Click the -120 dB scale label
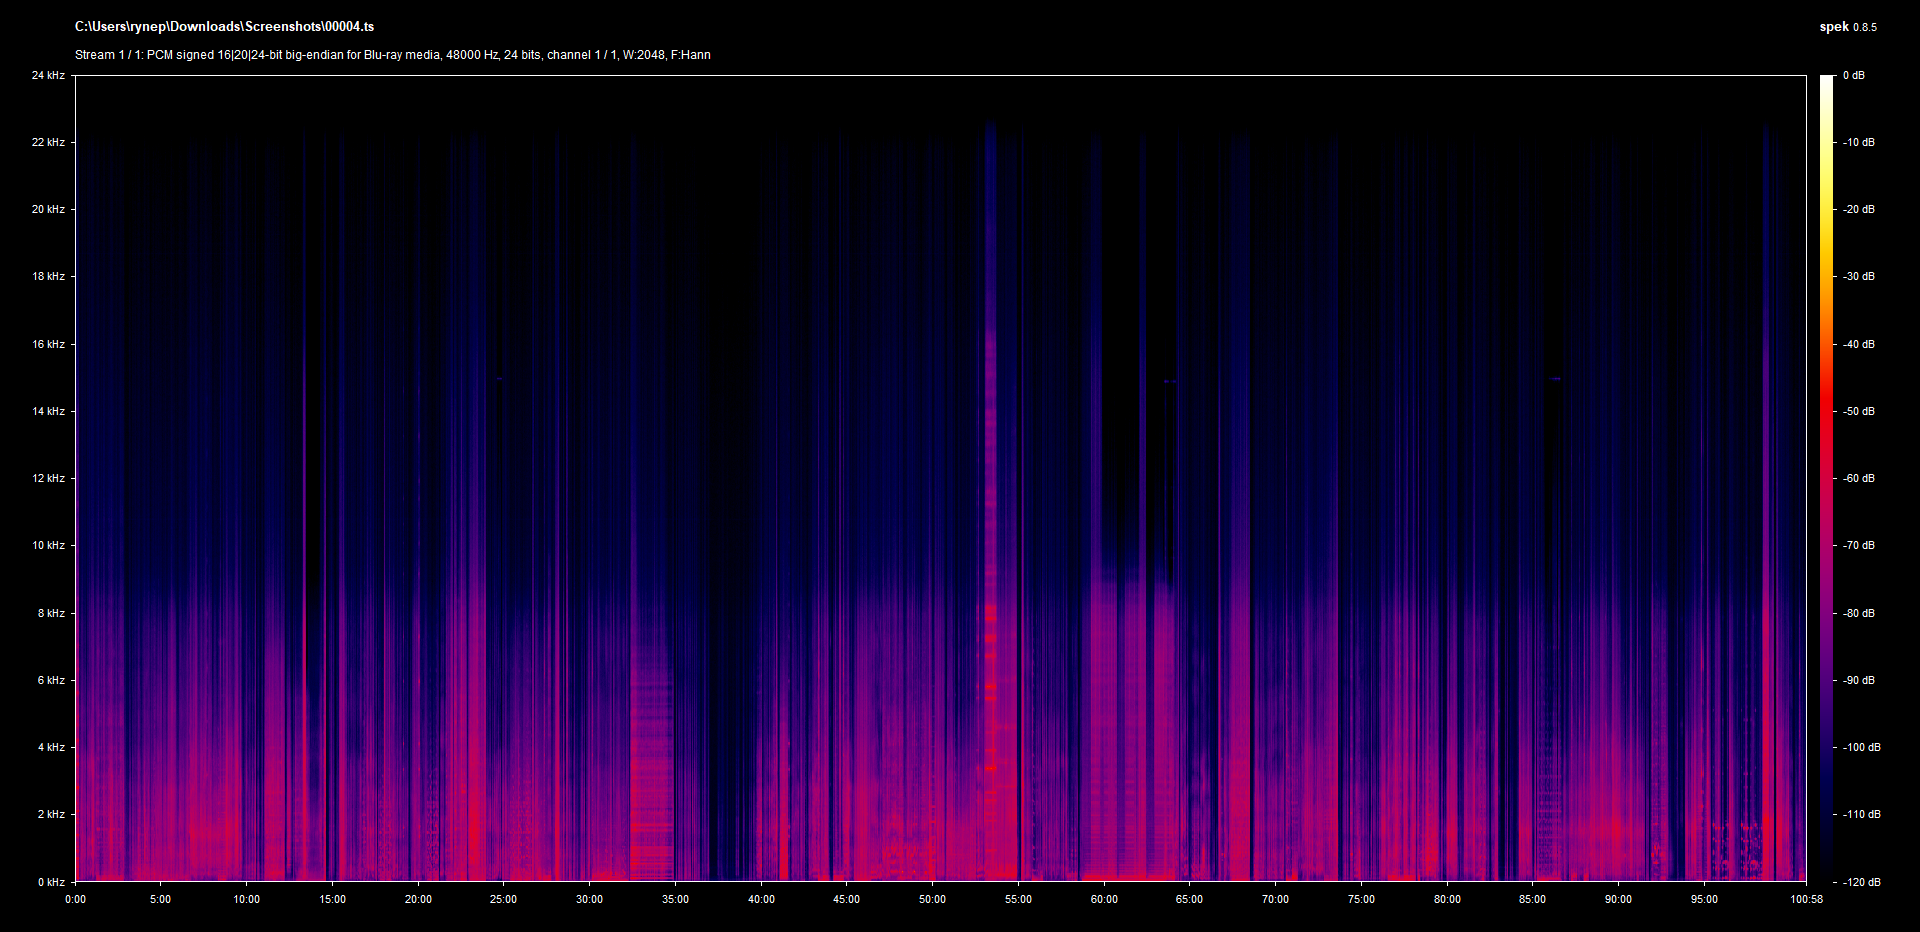This screenshot has width=1920, height=932. pos(1861,882)
